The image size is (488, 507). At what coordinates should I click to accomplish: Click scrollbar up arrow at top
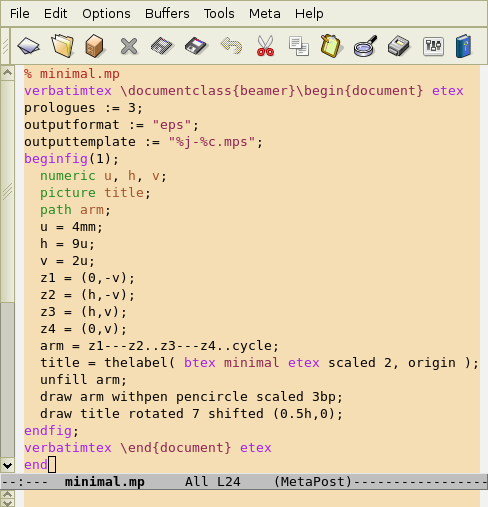(7, 72)
